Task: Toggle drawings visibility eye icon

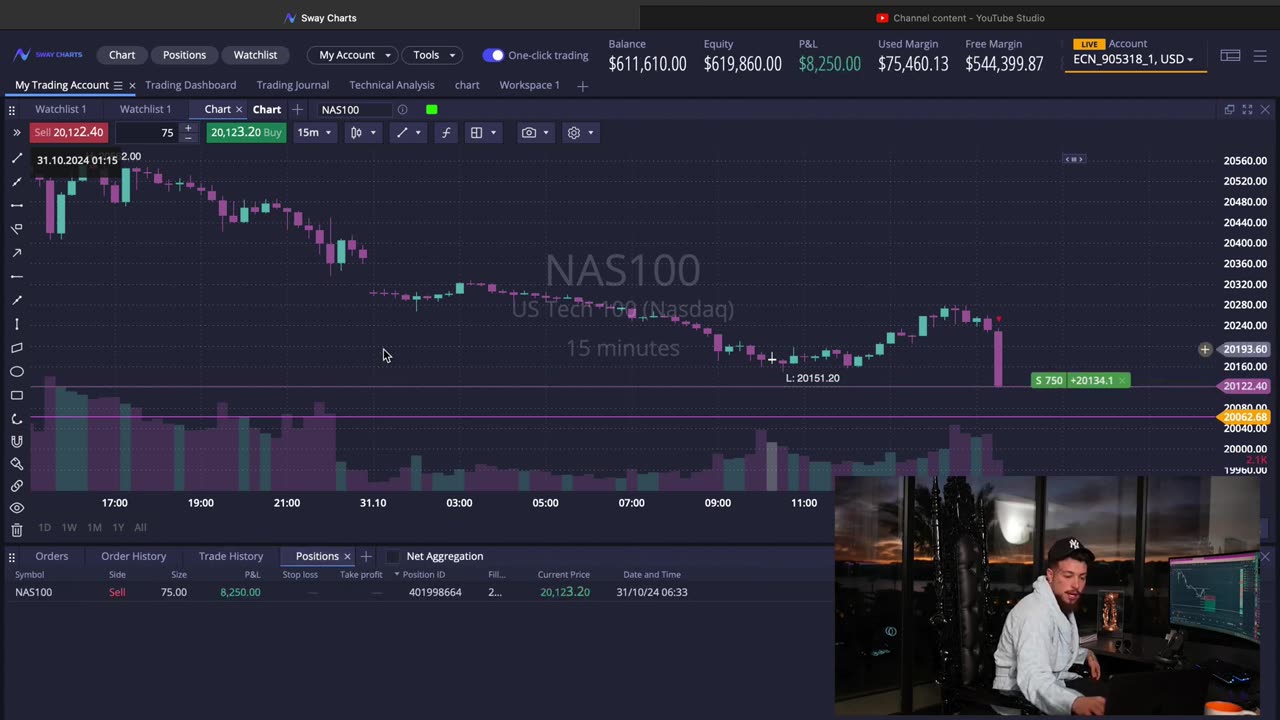Action: [x=17, y=508]
